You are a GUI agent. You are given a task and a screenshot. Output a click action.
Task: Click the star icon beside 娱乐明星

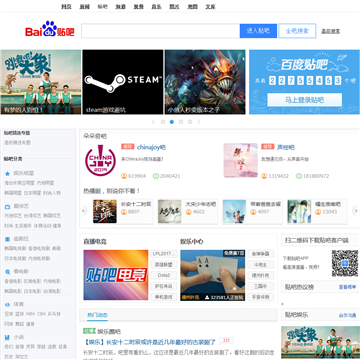(x=7, y=173)
